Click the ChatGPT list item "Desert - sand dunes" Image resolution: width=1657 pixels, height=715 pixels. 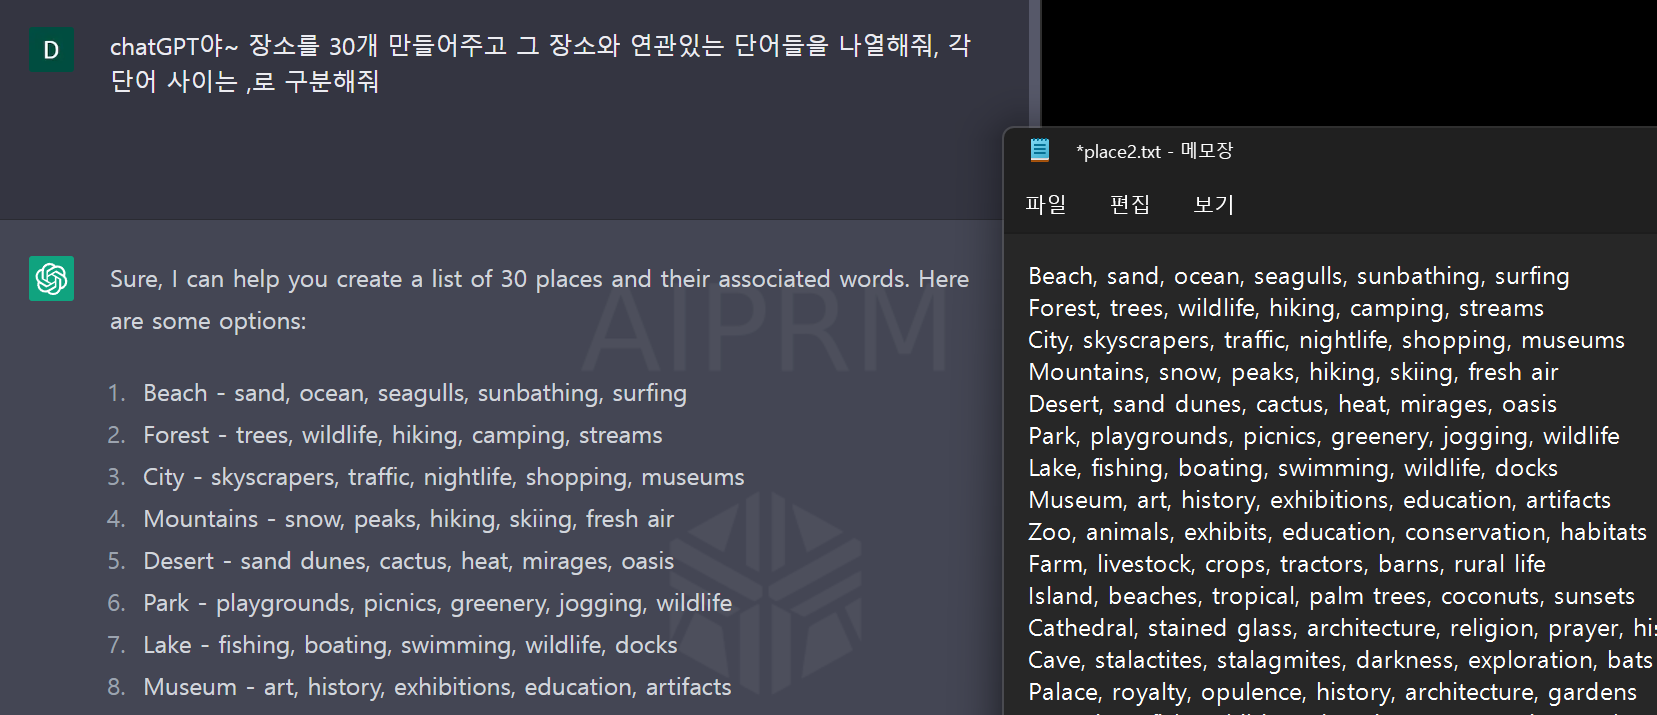click(x=409, y=561)
